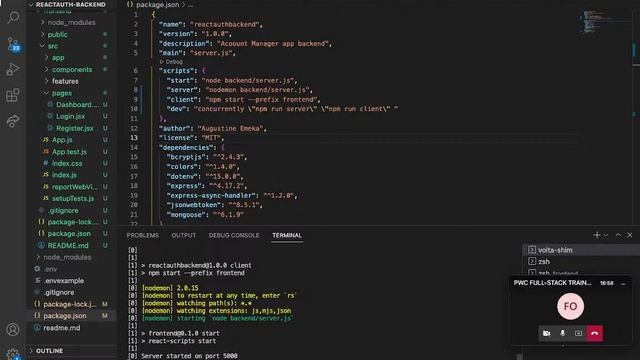Open App.js file
Image resolution: width=640 pixels, height=360 pixels.
[72, 140]
